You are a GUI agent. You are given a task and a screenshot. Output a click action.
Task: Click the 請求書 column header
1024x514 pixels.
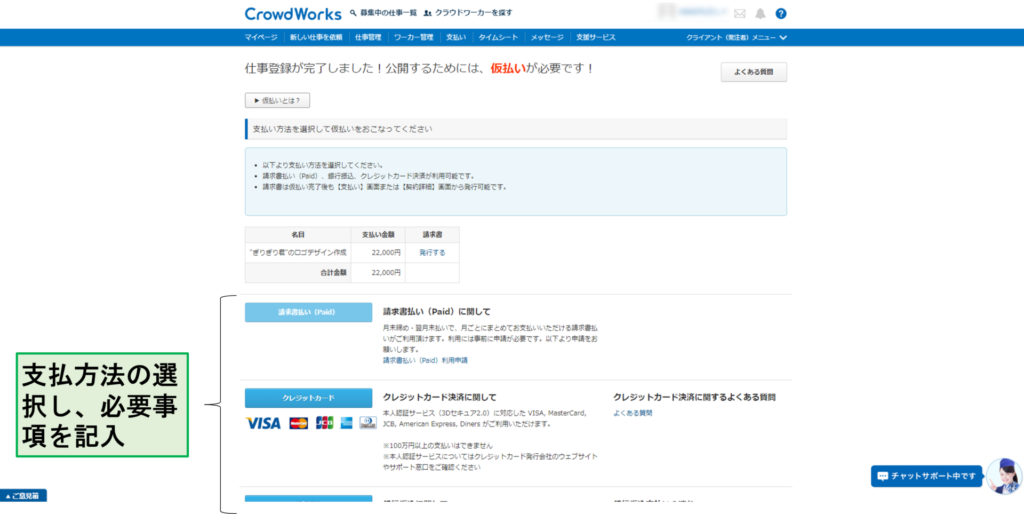[x=432, y=234]
